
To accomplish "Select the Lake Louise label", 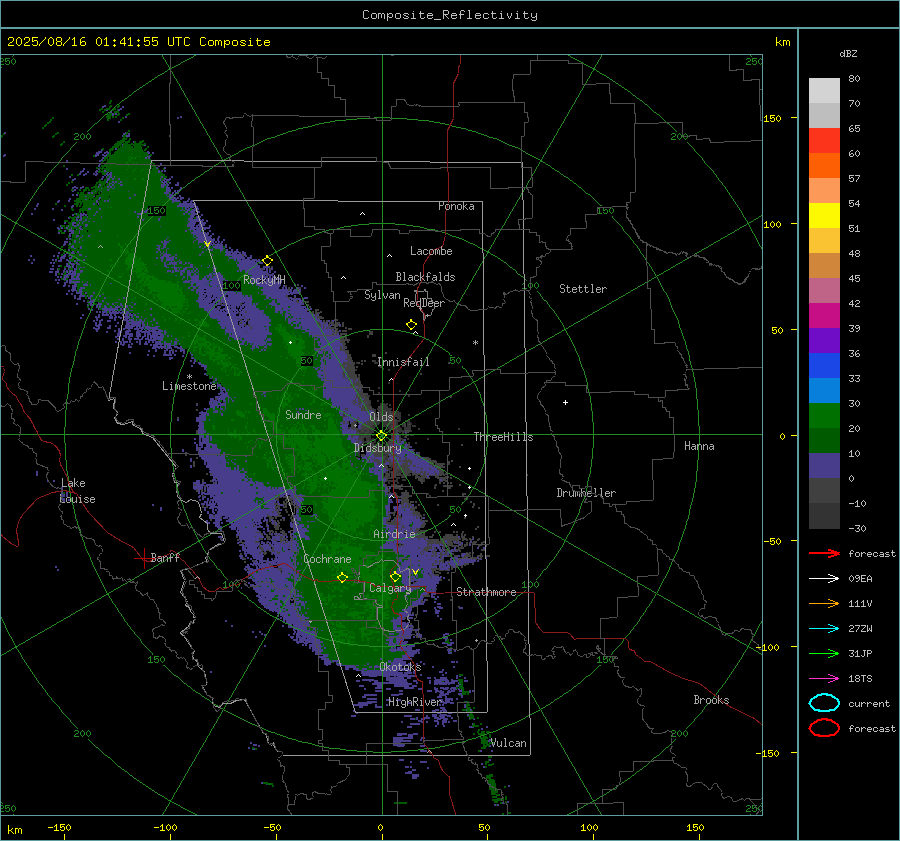I will point(78,491).
